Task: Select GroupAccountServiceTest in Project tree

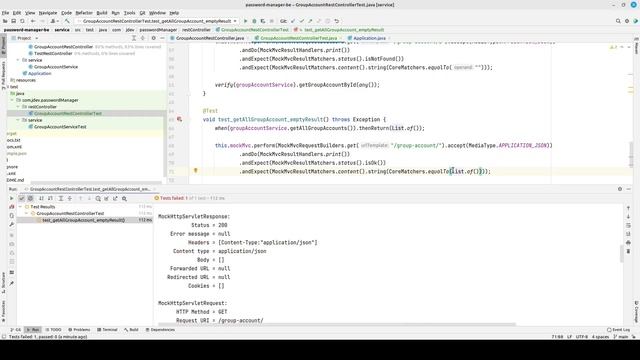Action: pos(60,127)
